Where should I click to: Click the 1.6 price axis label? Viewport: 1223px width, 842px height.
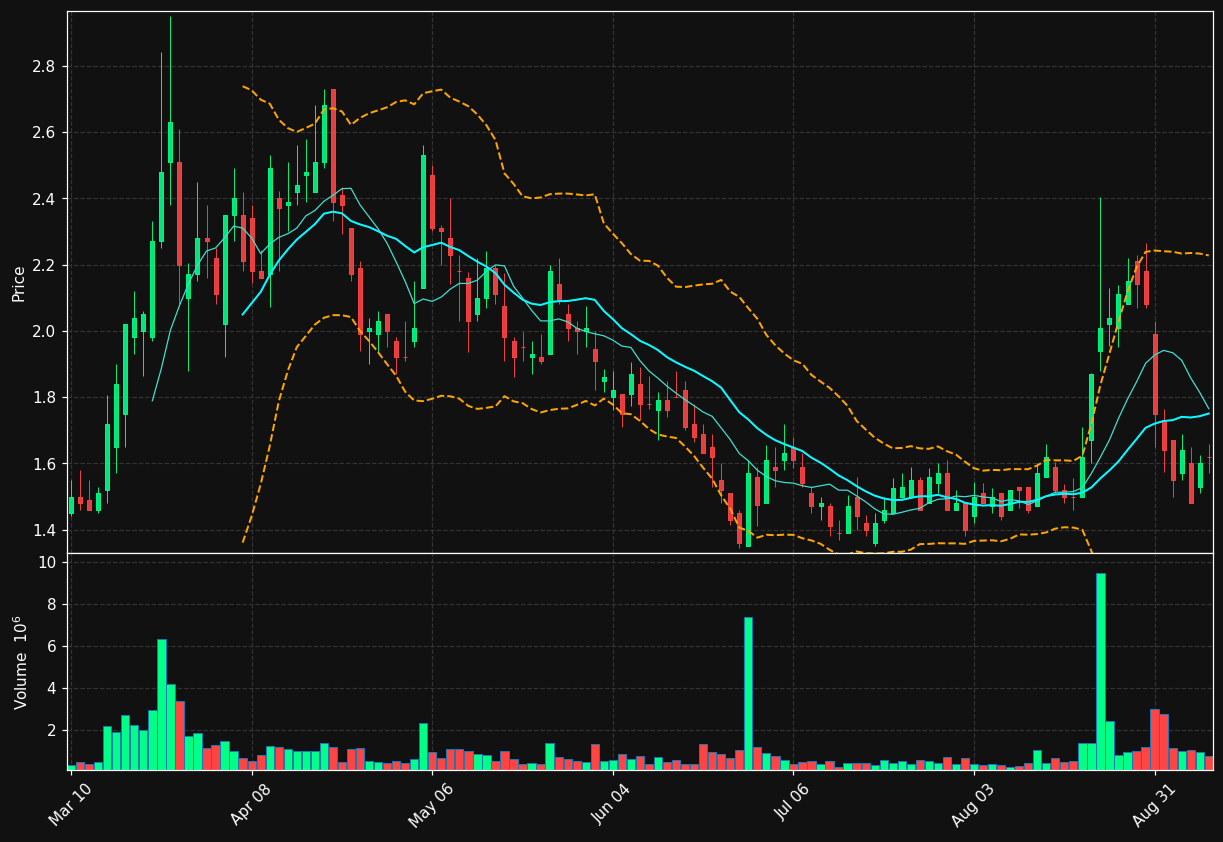(x=44, y=464)
